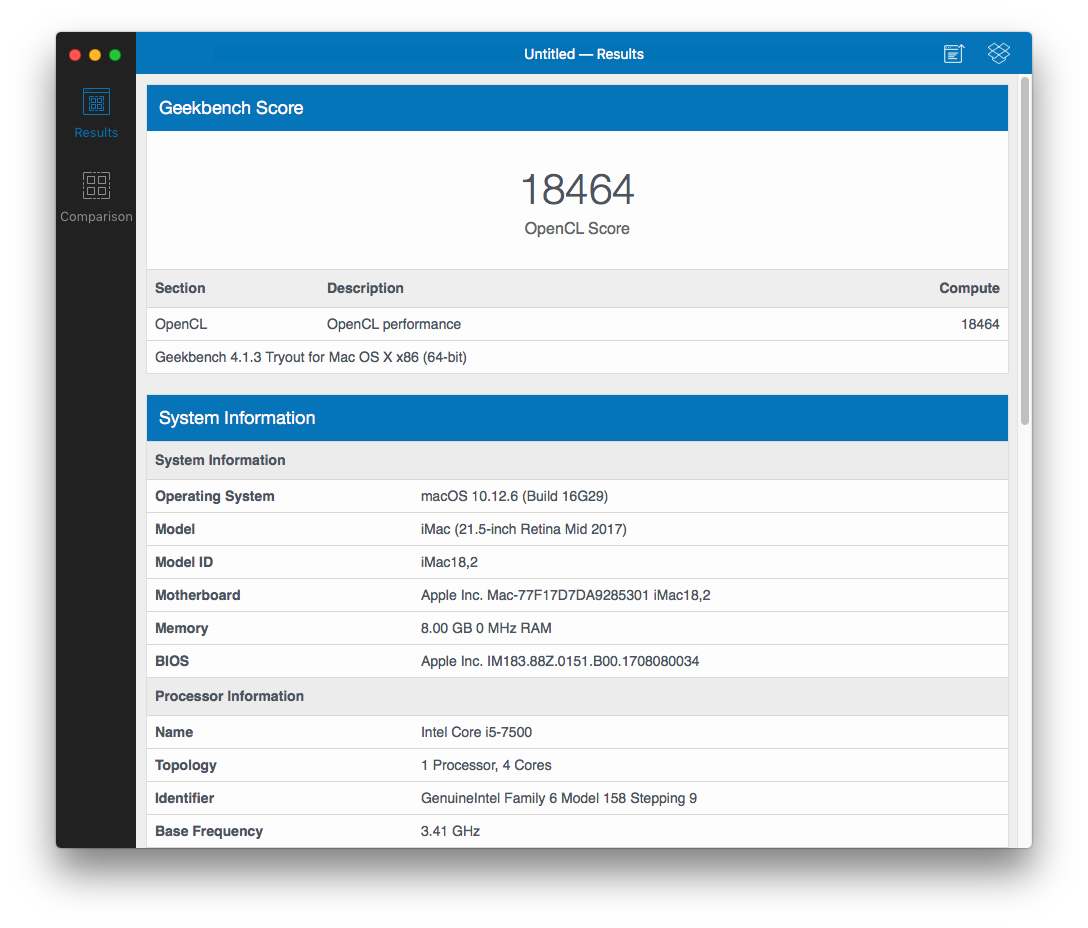Click the 8.00 GB Memory value
Screen dimensions: 1088x928
tap(486, 628)
